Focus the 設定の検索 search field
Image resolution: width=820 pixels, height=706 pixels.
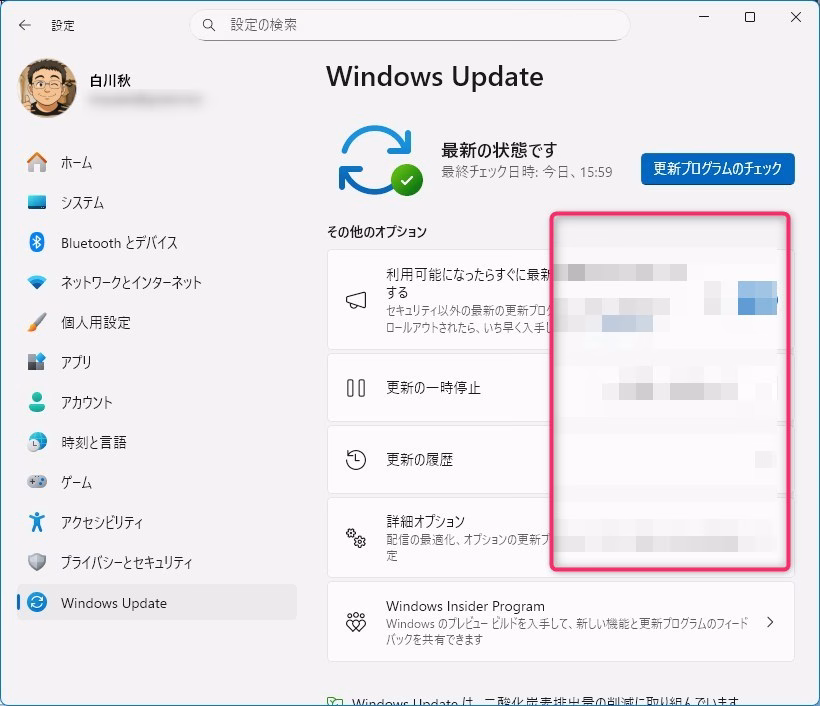pyautogui.click(x=409, y=25)
